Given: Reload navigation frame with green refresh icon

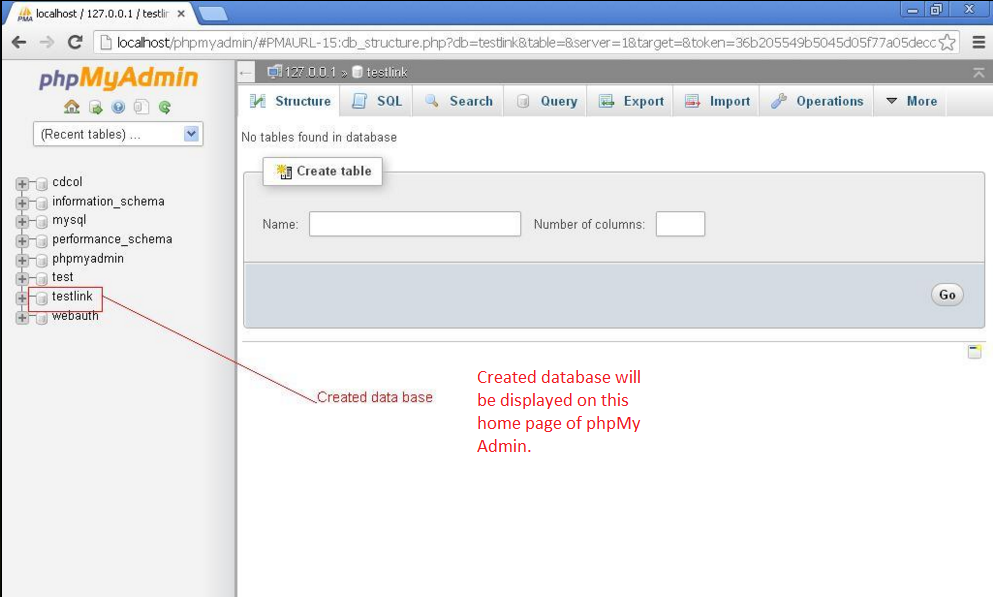Looking at the screenshot, I should pyautogui.click(x=165, y=107).
